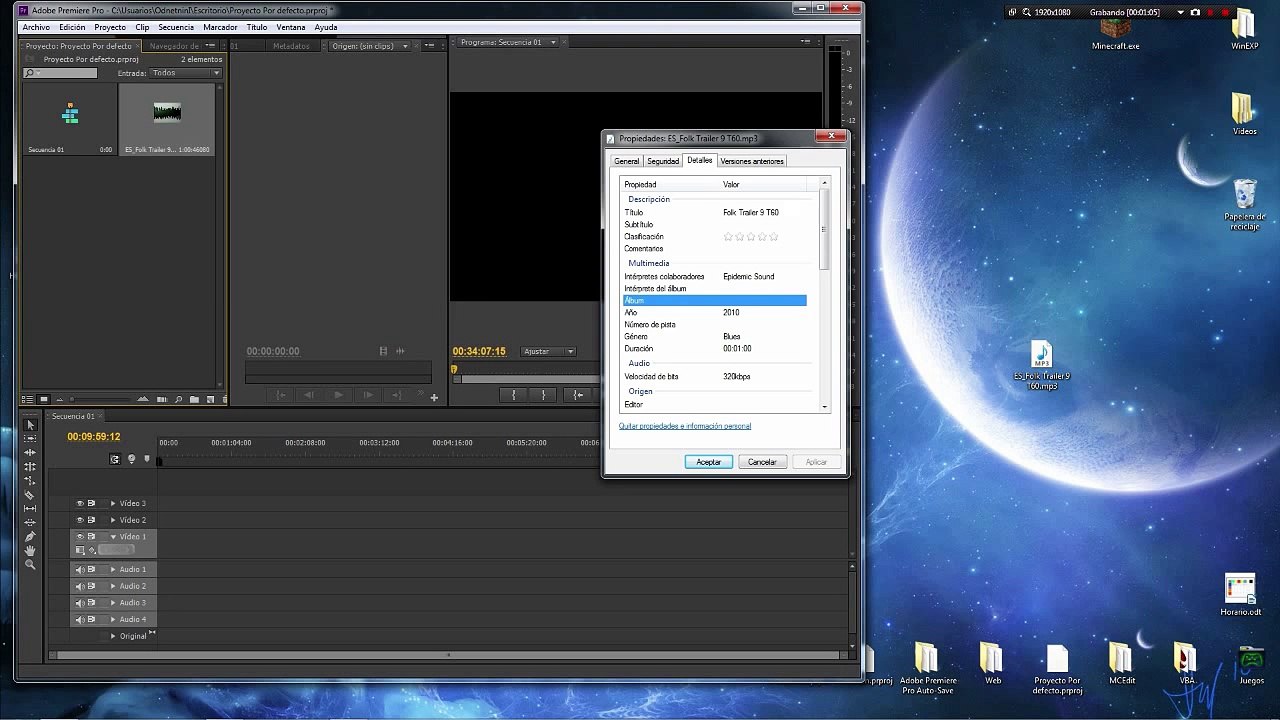Mute Audio 3 track speaker toggle
This screenshot has height=720, width=1280.
pyautogui.click(x=80, y=602)
